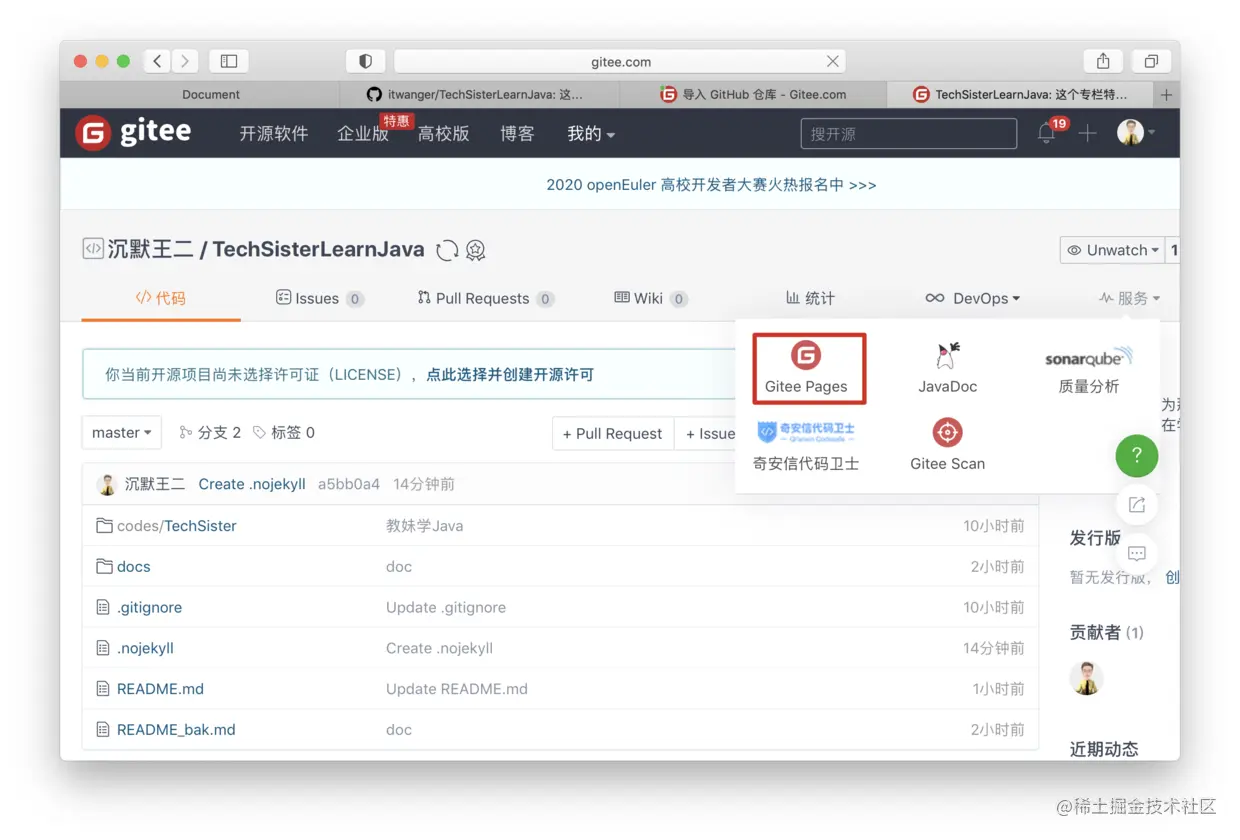Expand the 服务 dropdown
The width and height of the screenshot is (1240, 840).
[x=1129, y=298]
